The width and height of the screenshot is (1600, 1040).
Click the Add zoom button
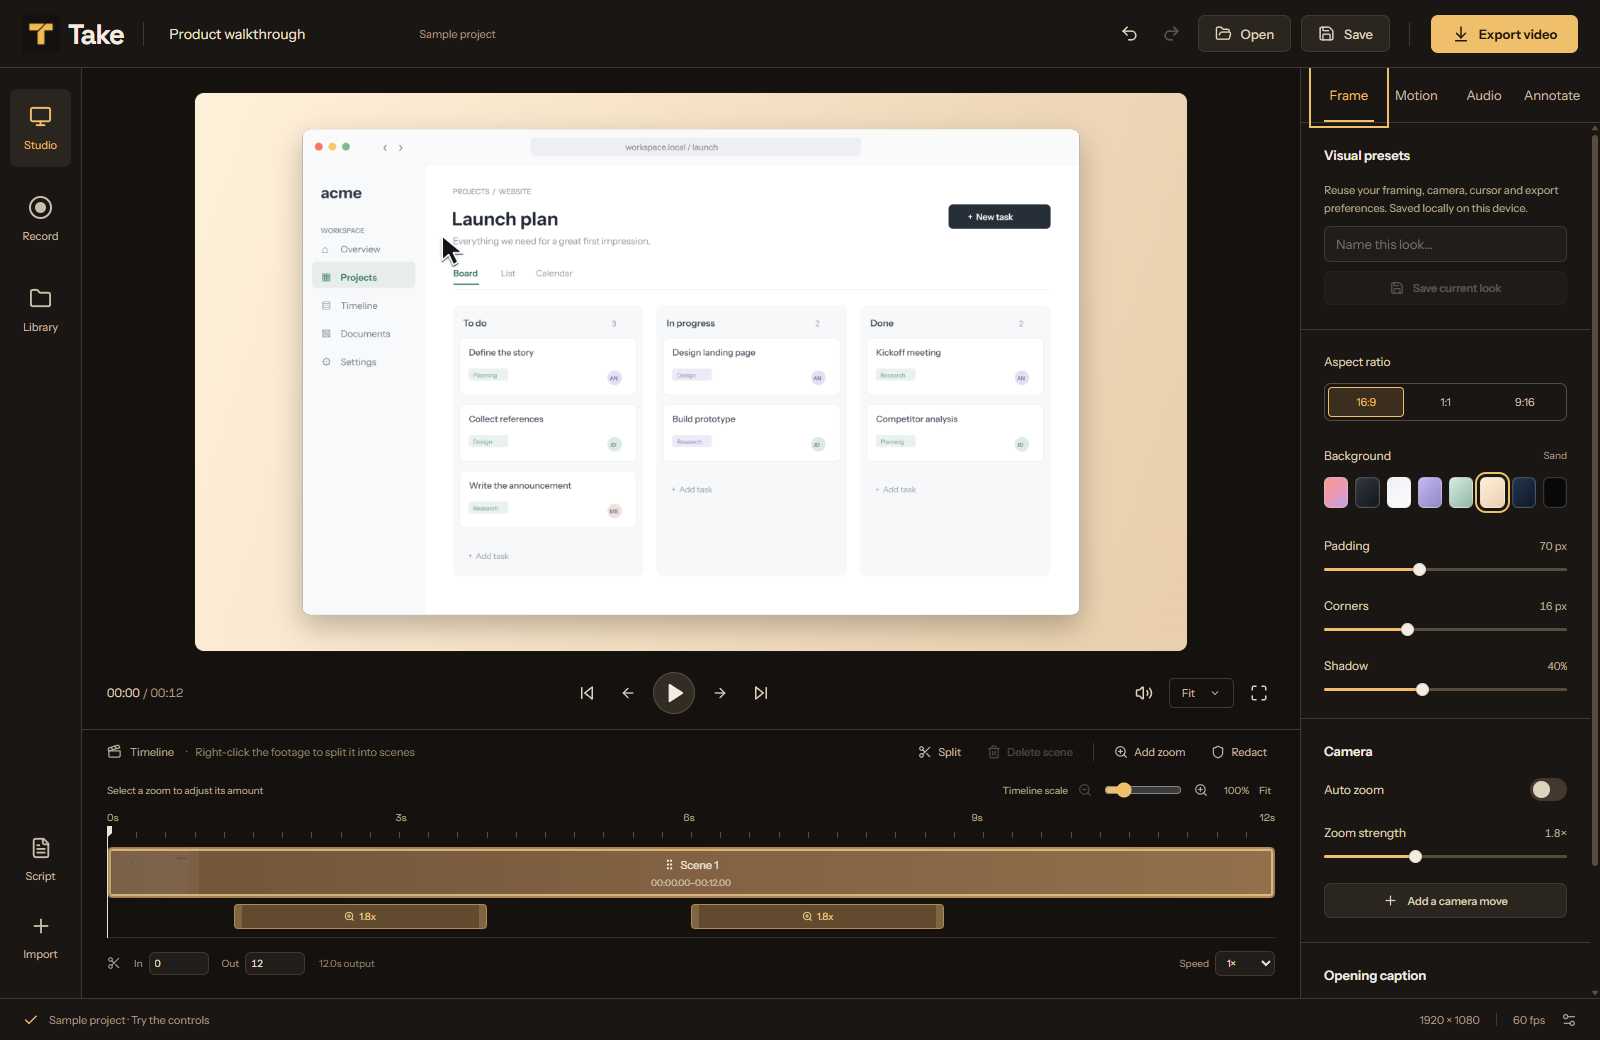(x=1150, y=752)
